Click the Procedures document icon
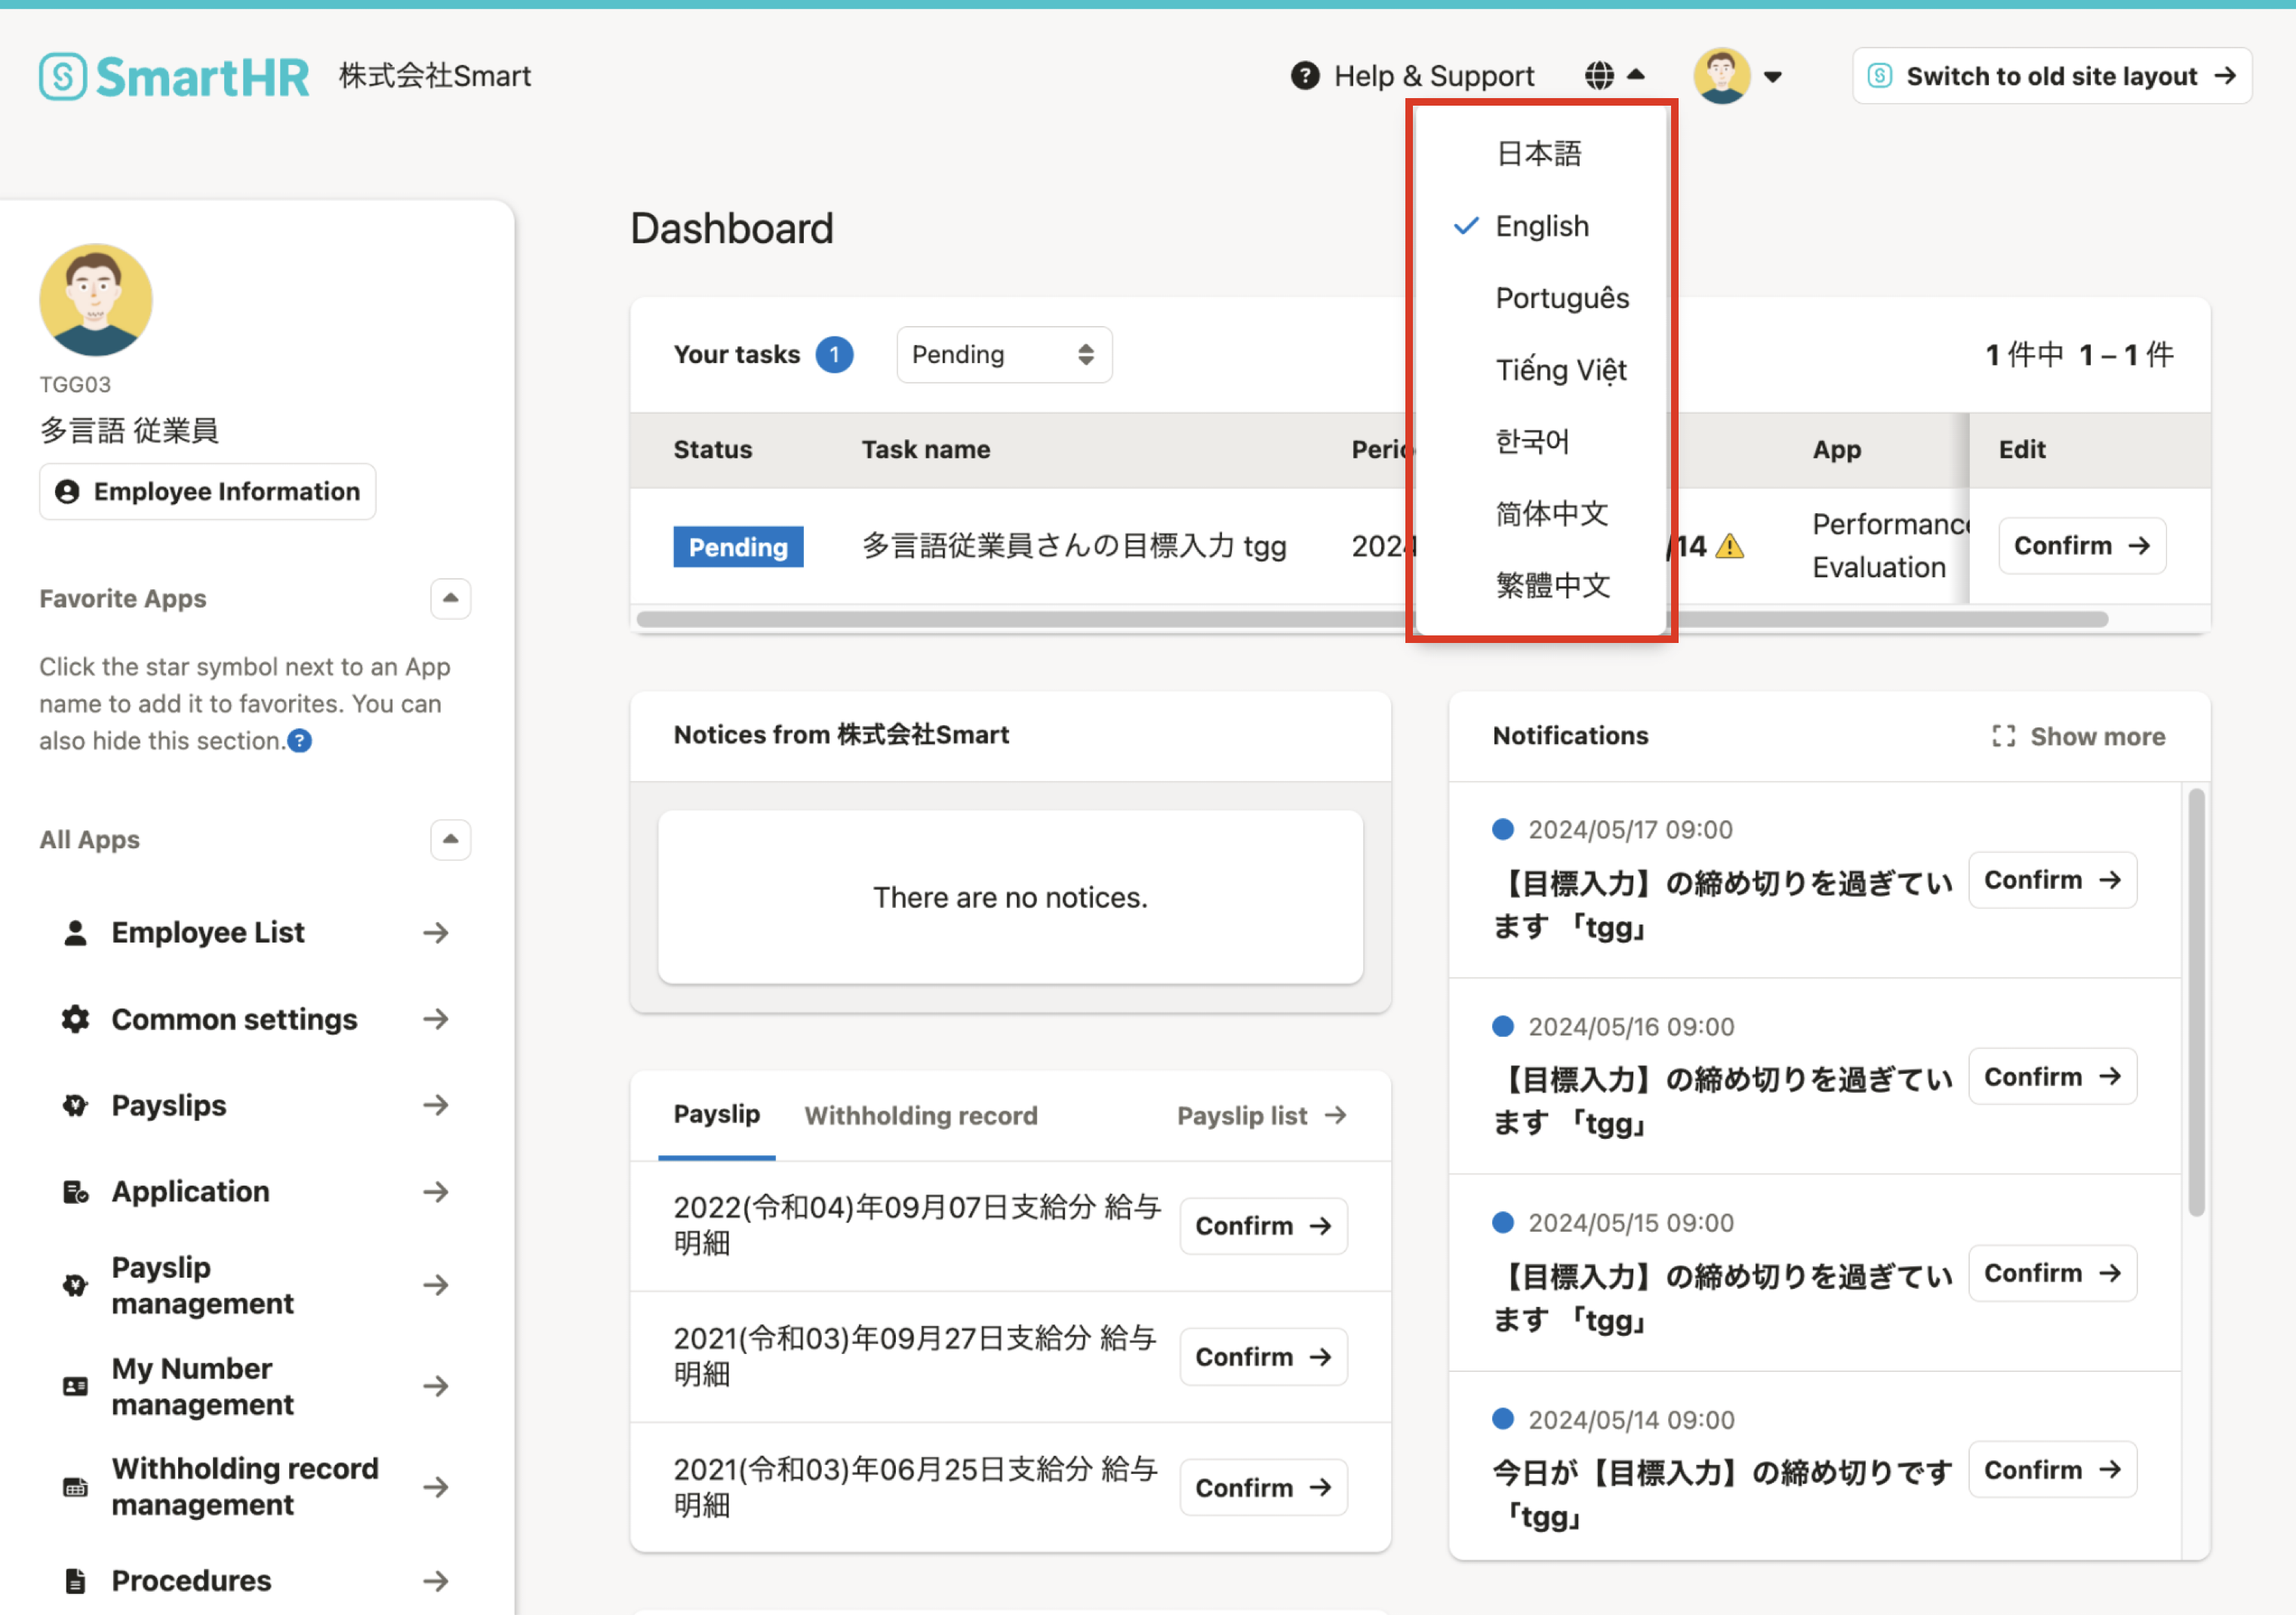The image size is (2296, 1615). (75, 1580)
